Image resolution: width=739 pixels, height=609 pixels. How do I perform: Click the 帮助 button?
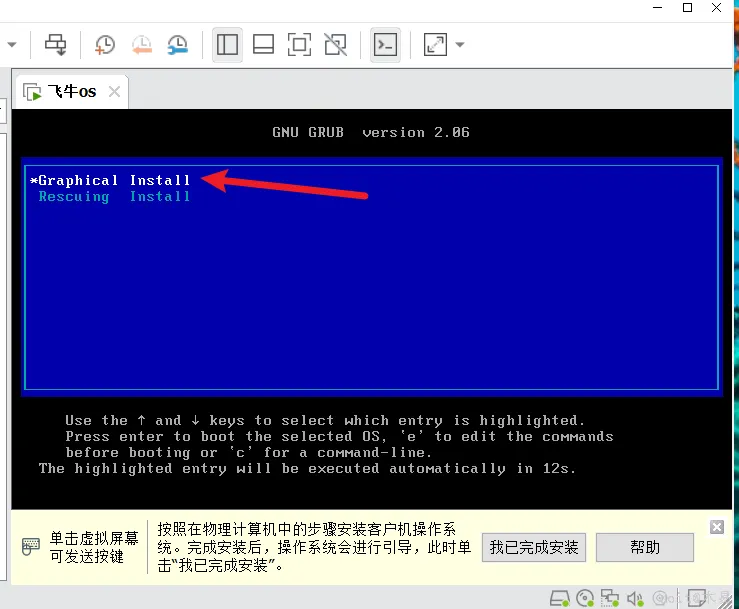coord(645,547)
